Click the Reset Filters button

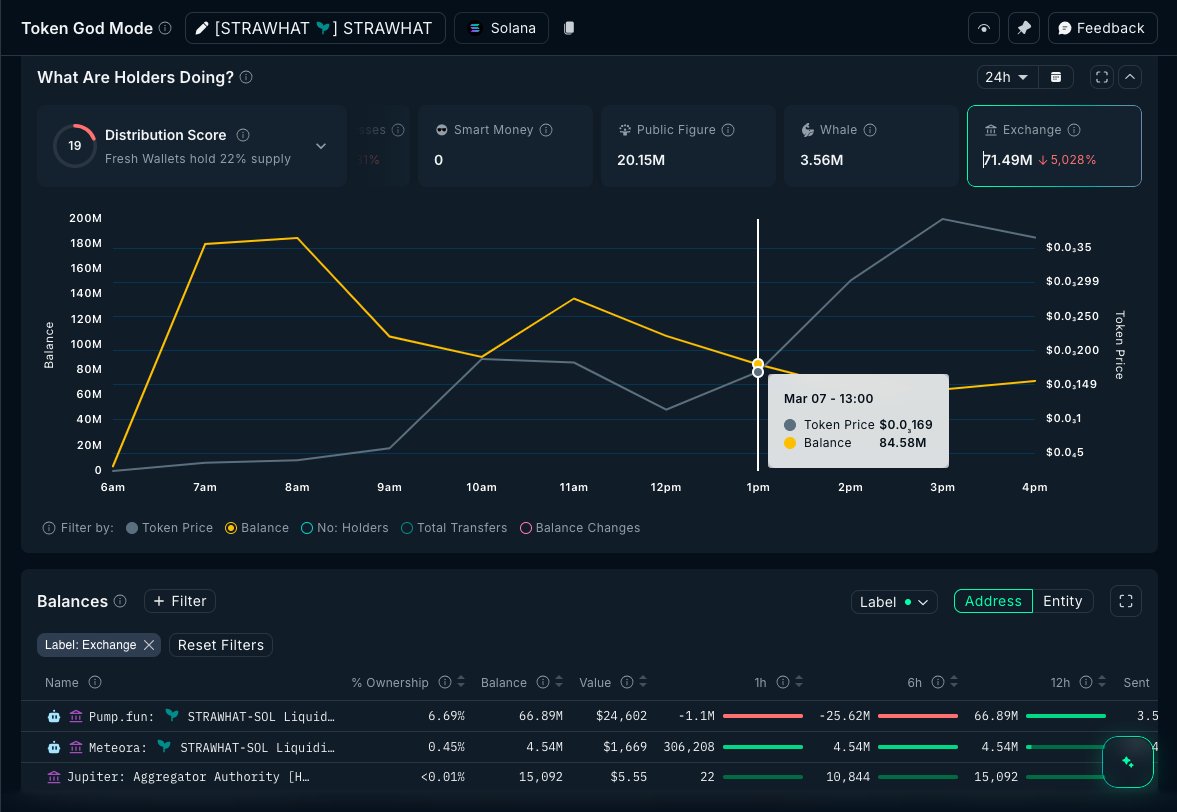coord(220,645)
